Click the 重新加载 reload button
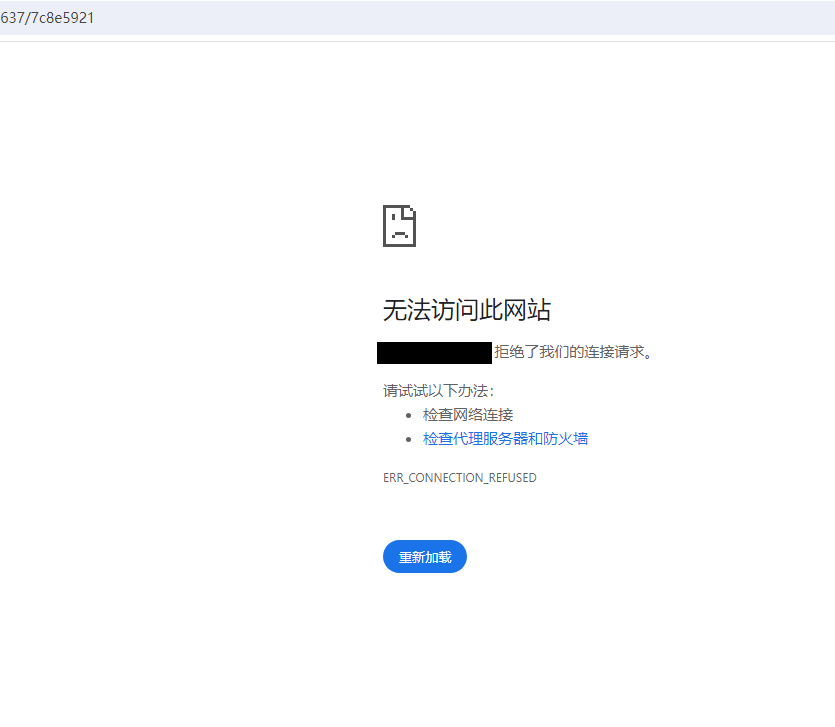 tap(424, 557)
